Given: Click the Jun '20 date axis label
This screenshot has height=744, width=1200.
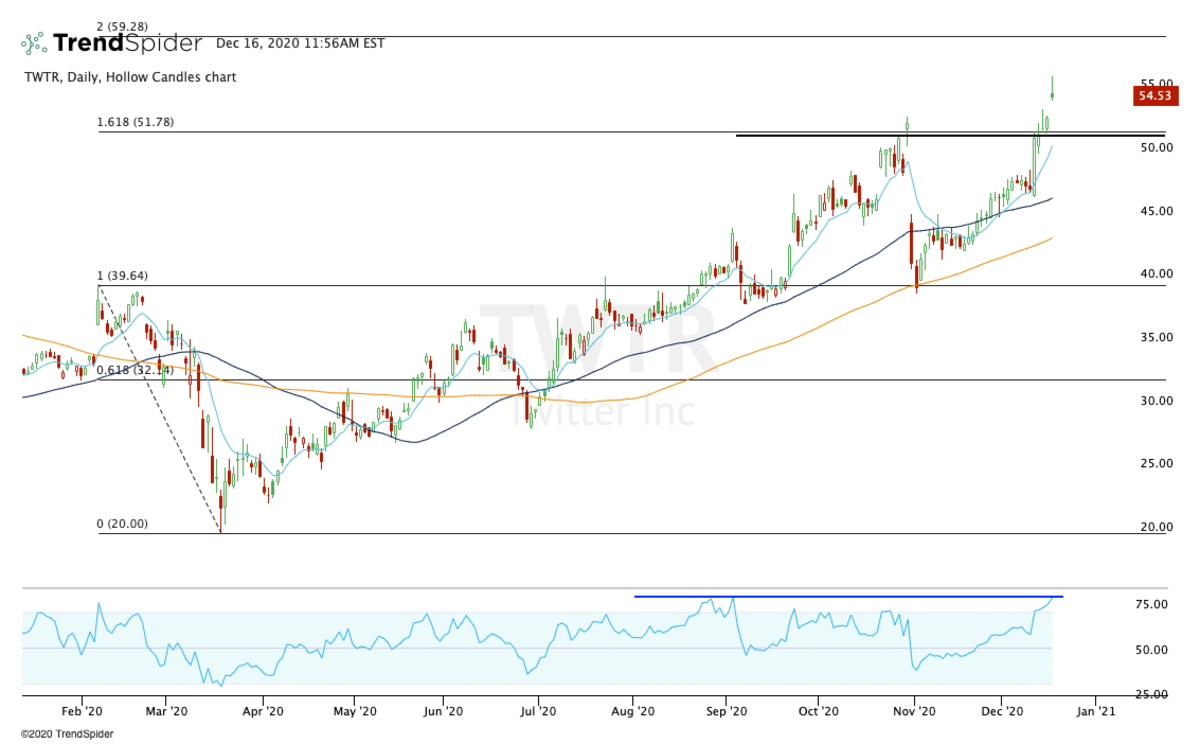Looking at the screenshot, I should coord(444,711).
